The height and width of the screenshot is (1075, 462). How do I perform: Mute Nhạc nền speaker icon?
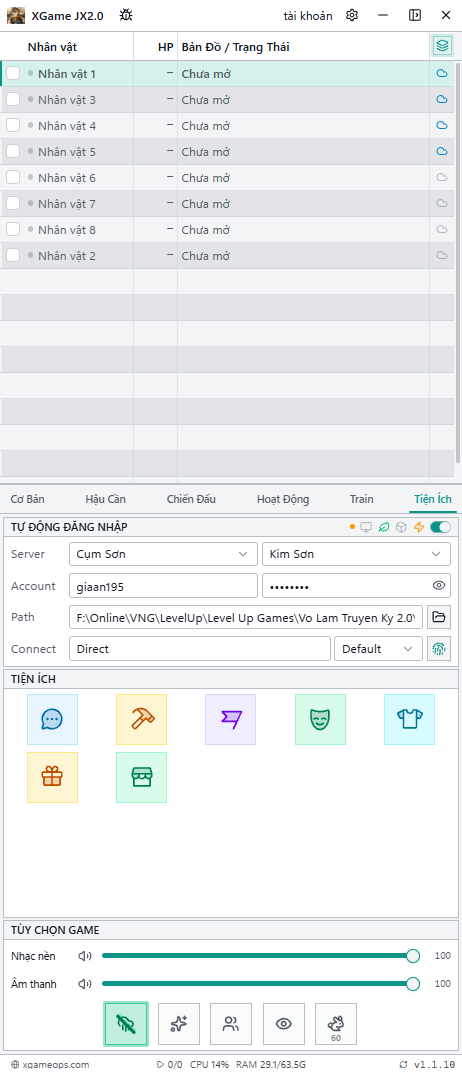pos(85,956)
